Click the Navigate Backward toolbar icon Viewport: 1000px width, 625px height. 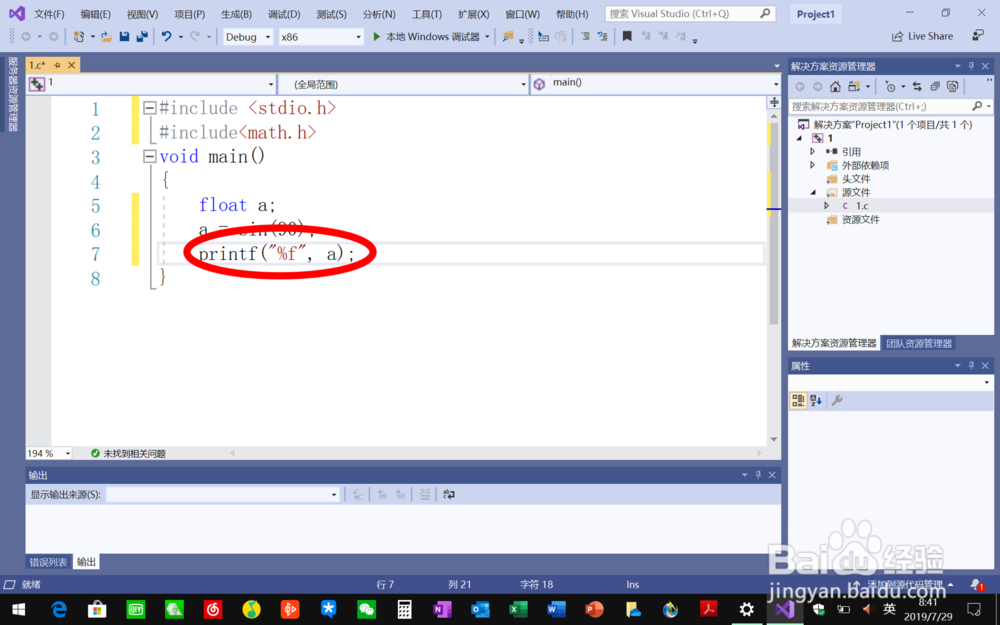(26, 37)
